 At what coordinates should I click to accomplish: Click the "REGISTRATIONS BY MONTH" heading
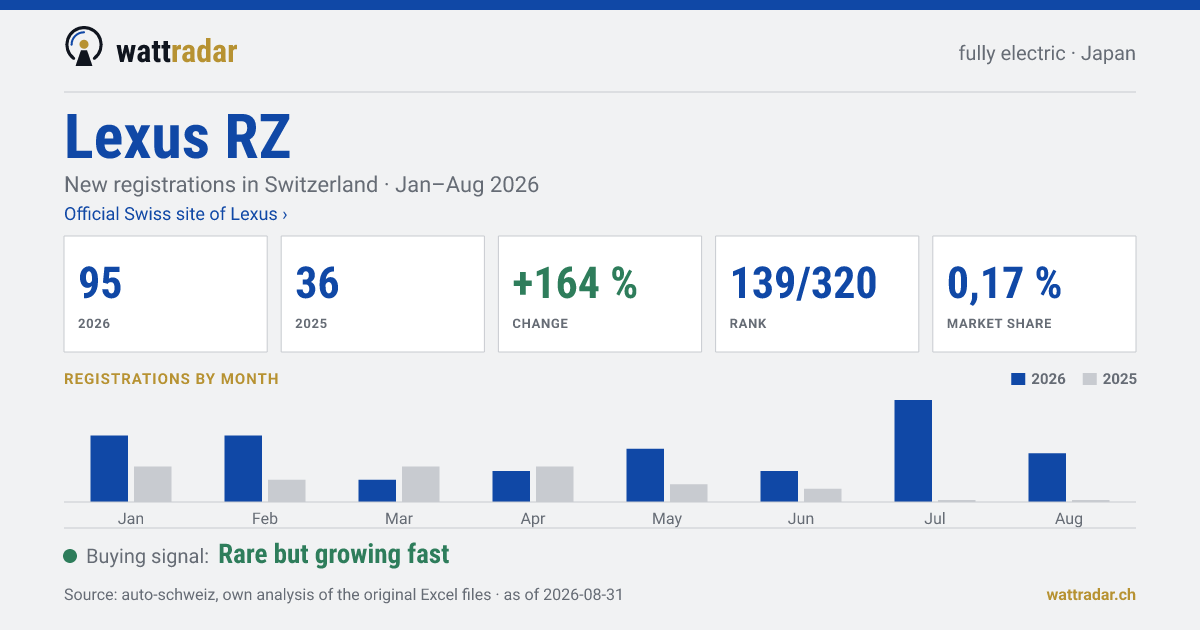coord(171,379)
